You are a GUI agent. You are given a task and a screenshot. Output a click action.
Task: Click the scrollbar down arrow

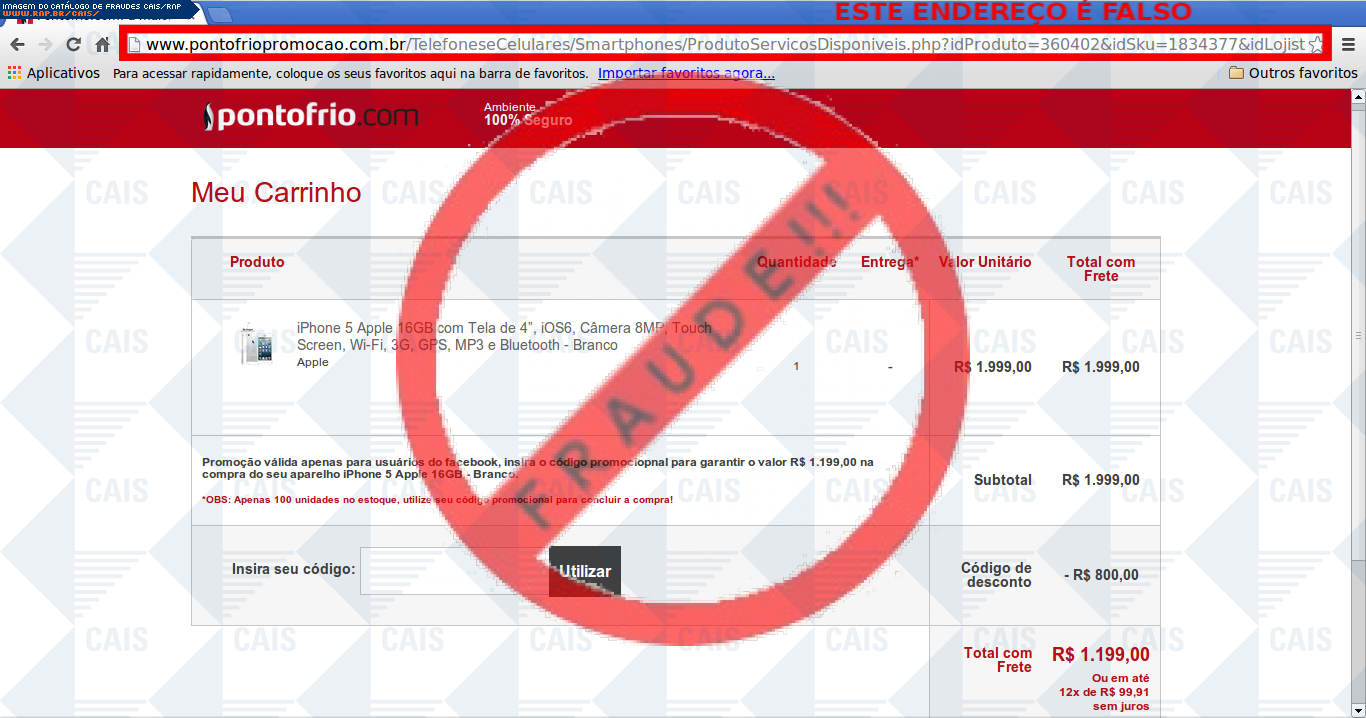point(1358,709)
